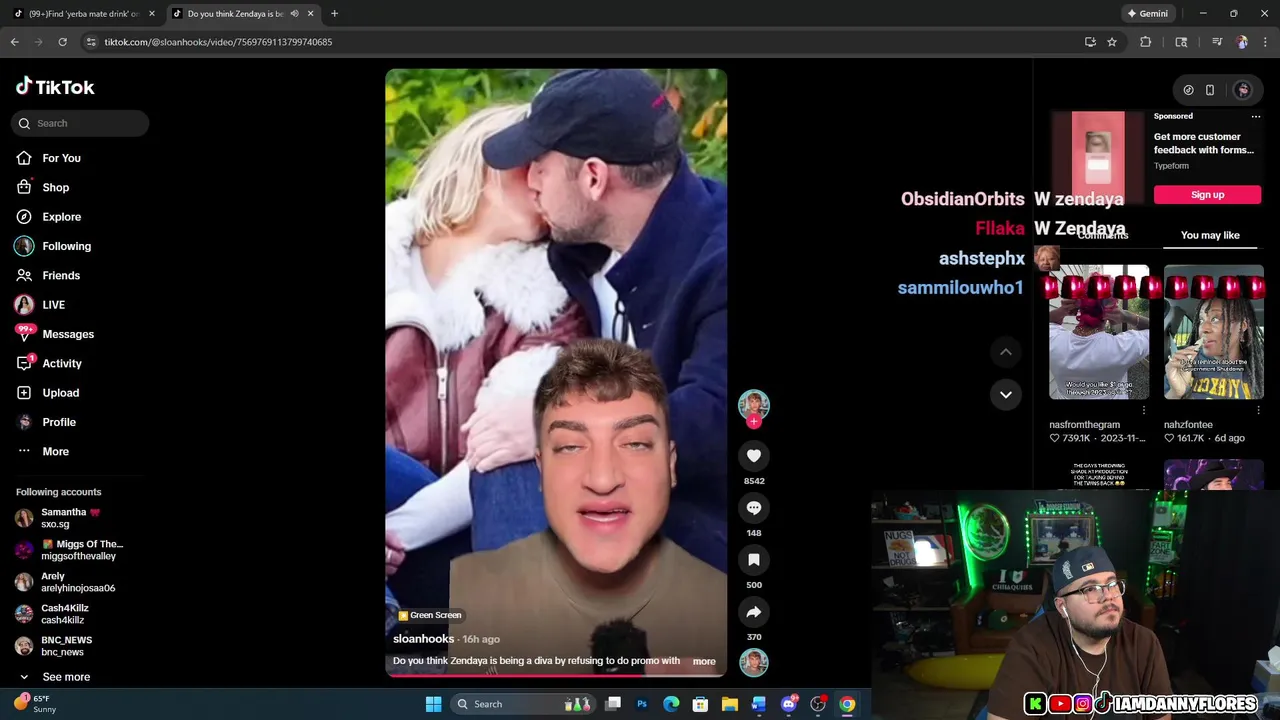Screen dimensions: 1280x720
Task: Share the video with the arrow icon
Action: click(x=754, y=612)
